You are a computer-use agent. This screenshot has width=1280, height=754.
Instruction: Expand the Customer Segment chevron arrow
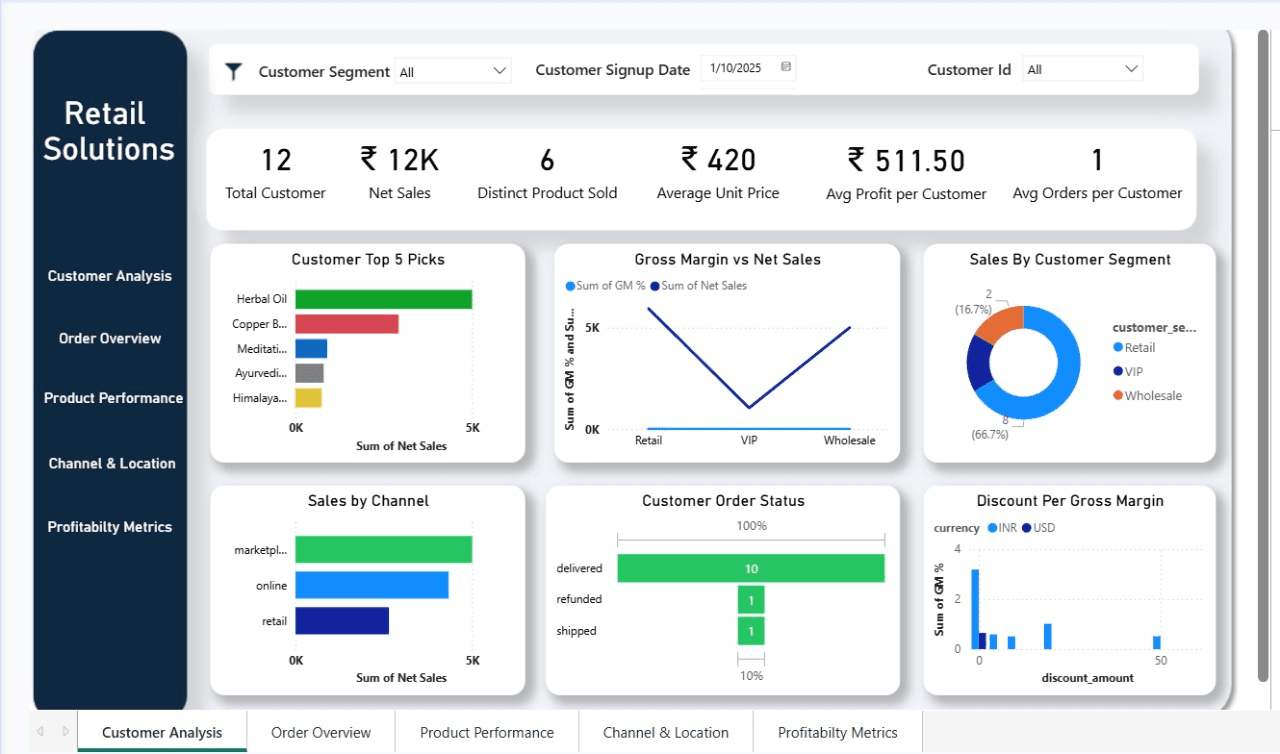pos(500,70)
